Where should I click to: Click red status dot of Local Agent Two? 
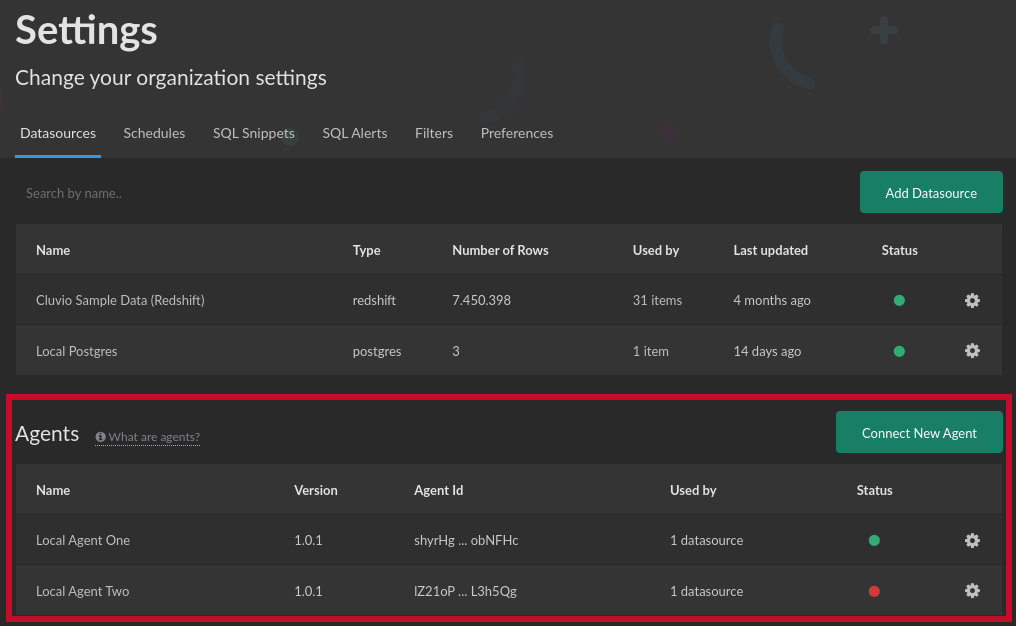pos(874,591)
